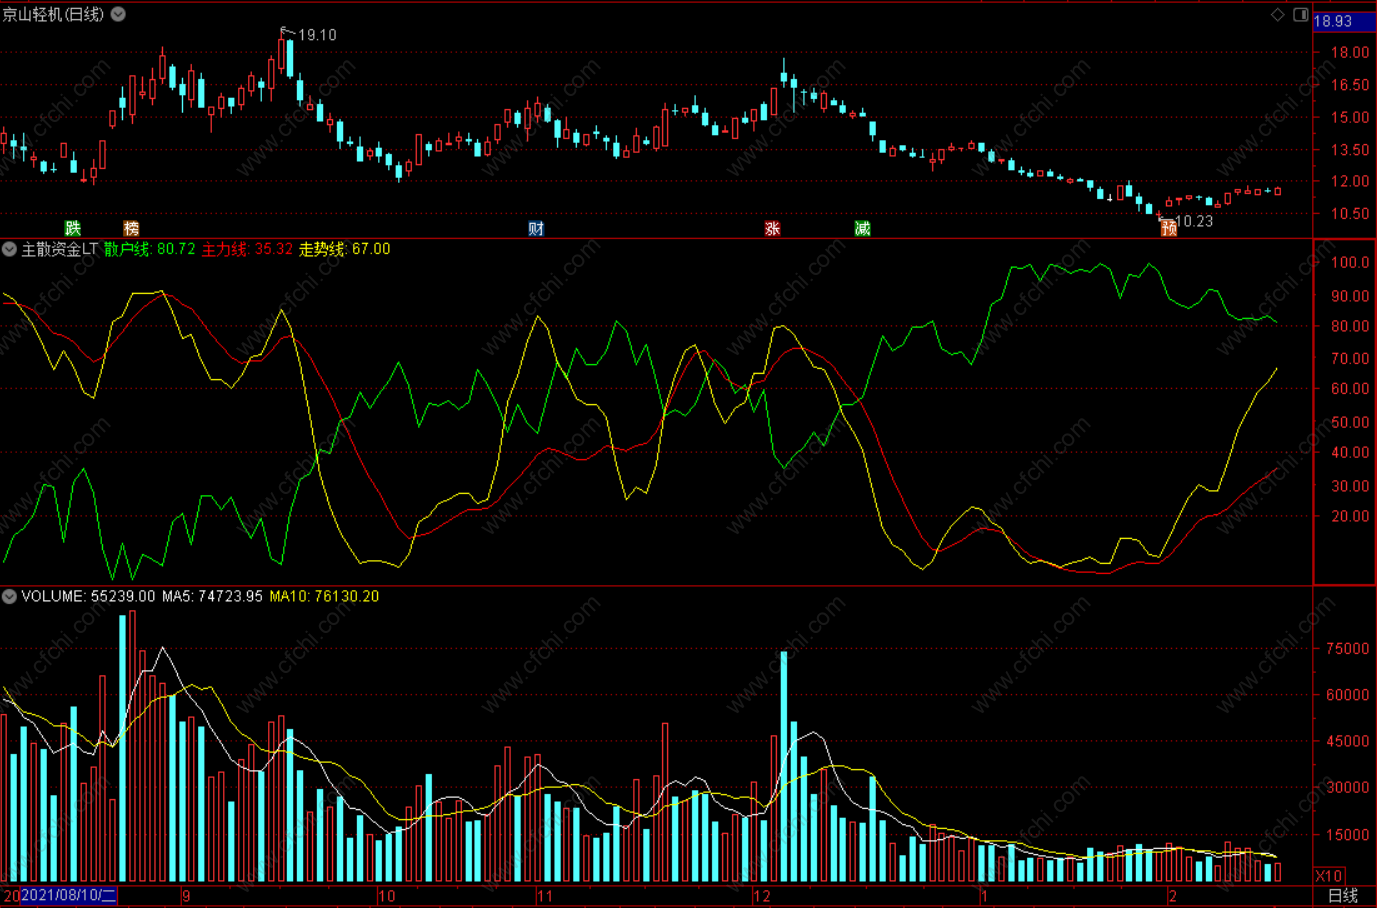The width and height of the screenshot is (1377, 908).
Task: Click the 跌 event marker
Action: click(x=72, y=228)
